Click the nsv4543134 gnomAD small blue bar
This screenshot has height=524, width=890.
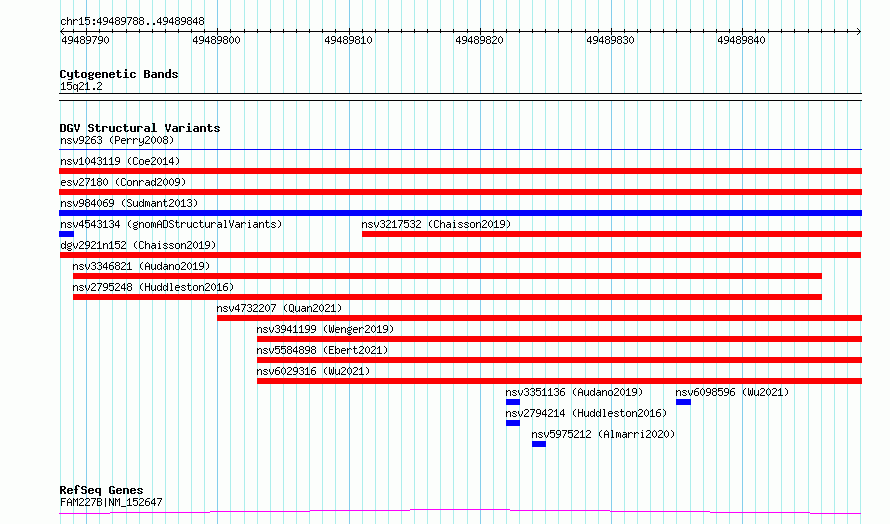[x=66, y=234]
